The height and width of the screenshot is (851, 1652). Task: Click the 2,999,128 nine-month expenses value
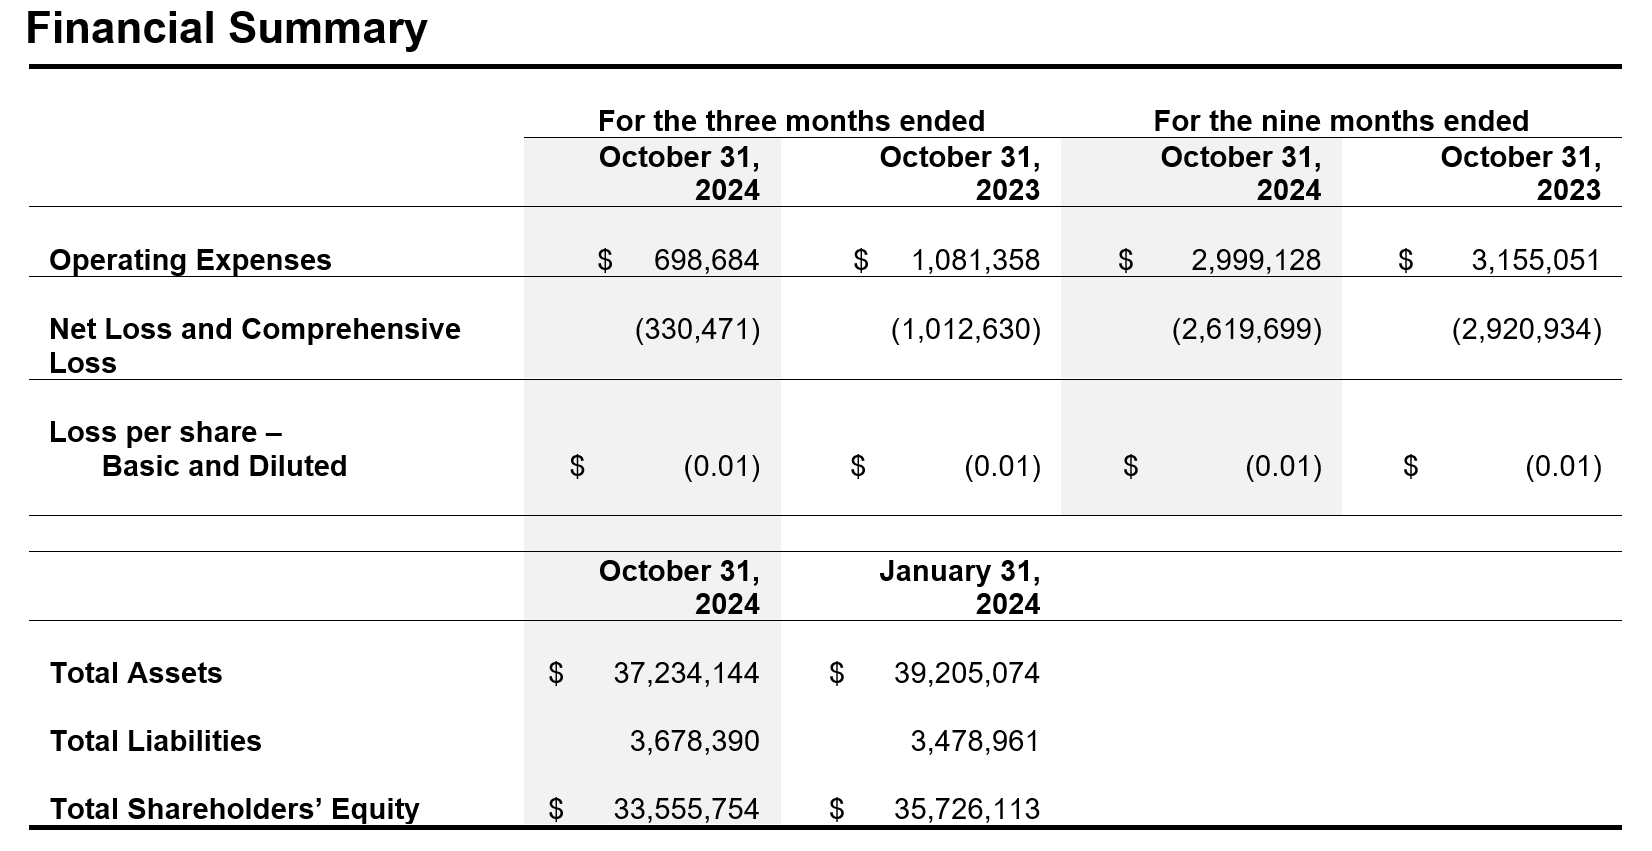1255,260
